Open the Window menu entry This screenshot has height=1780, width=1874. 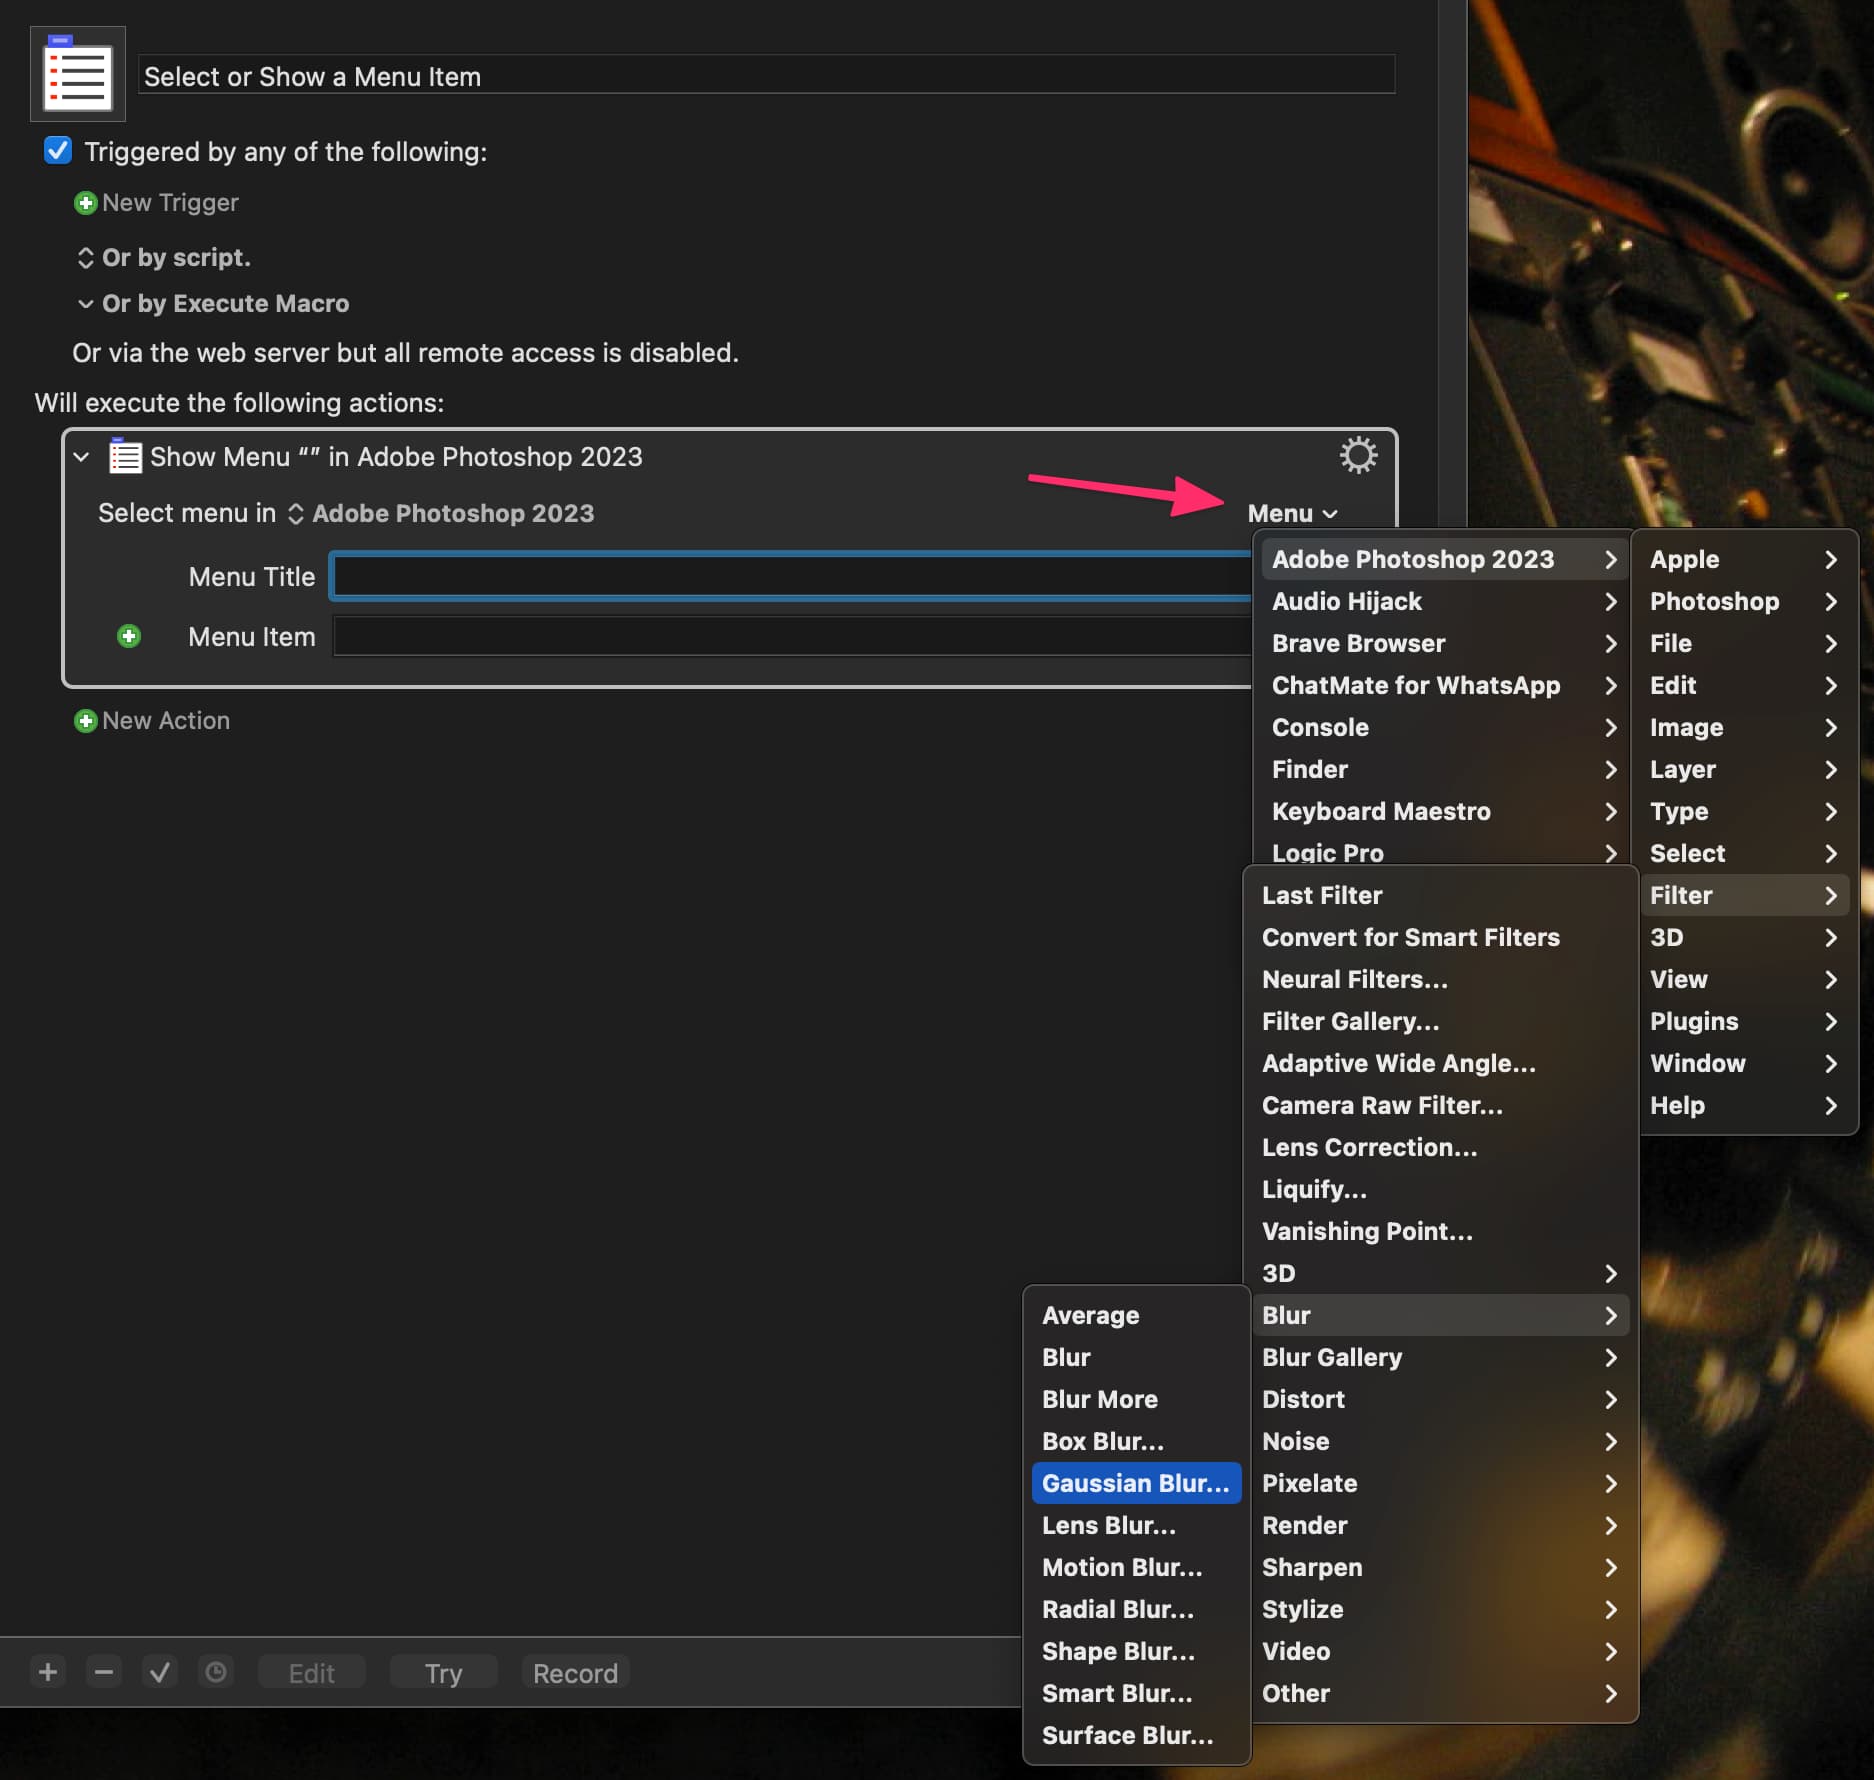click(x=1744, y=1063)
